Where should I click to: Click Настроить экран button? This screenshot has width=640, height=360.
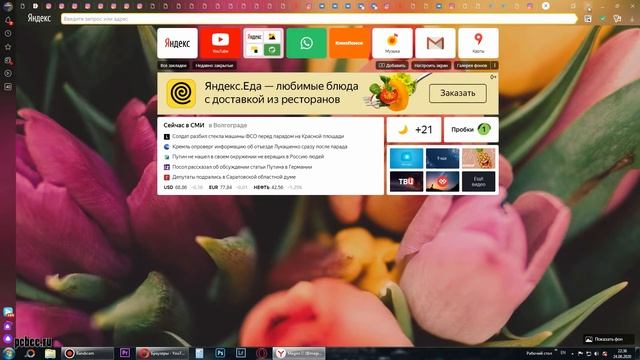(x=431, y=65)
